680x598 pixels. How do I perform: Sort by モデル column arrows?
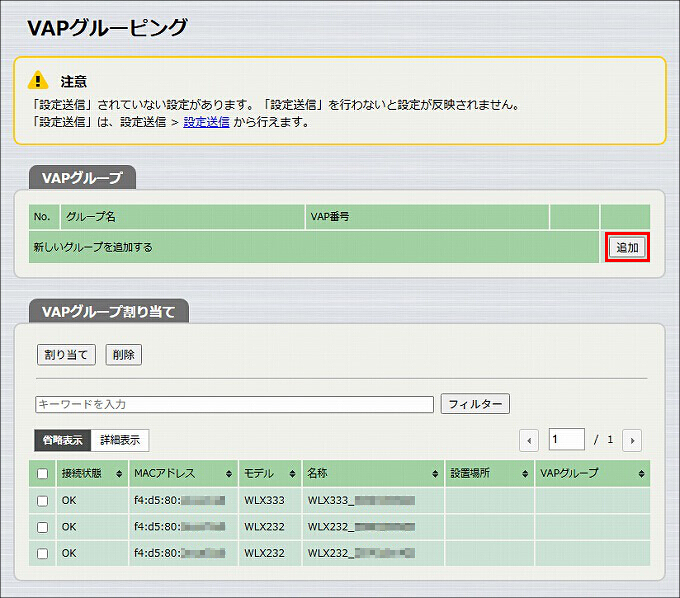[x=292, y=474]
